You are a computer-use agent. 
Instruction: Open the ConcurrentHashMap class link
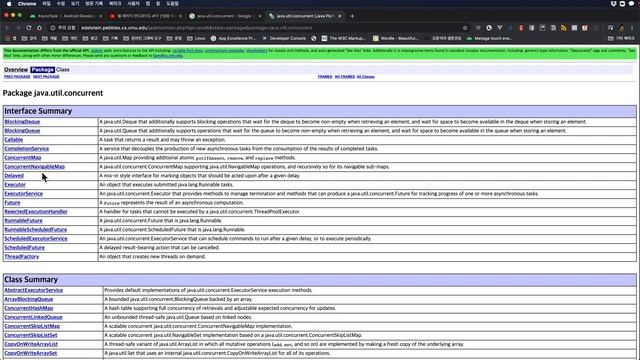[x=29, y=308]
